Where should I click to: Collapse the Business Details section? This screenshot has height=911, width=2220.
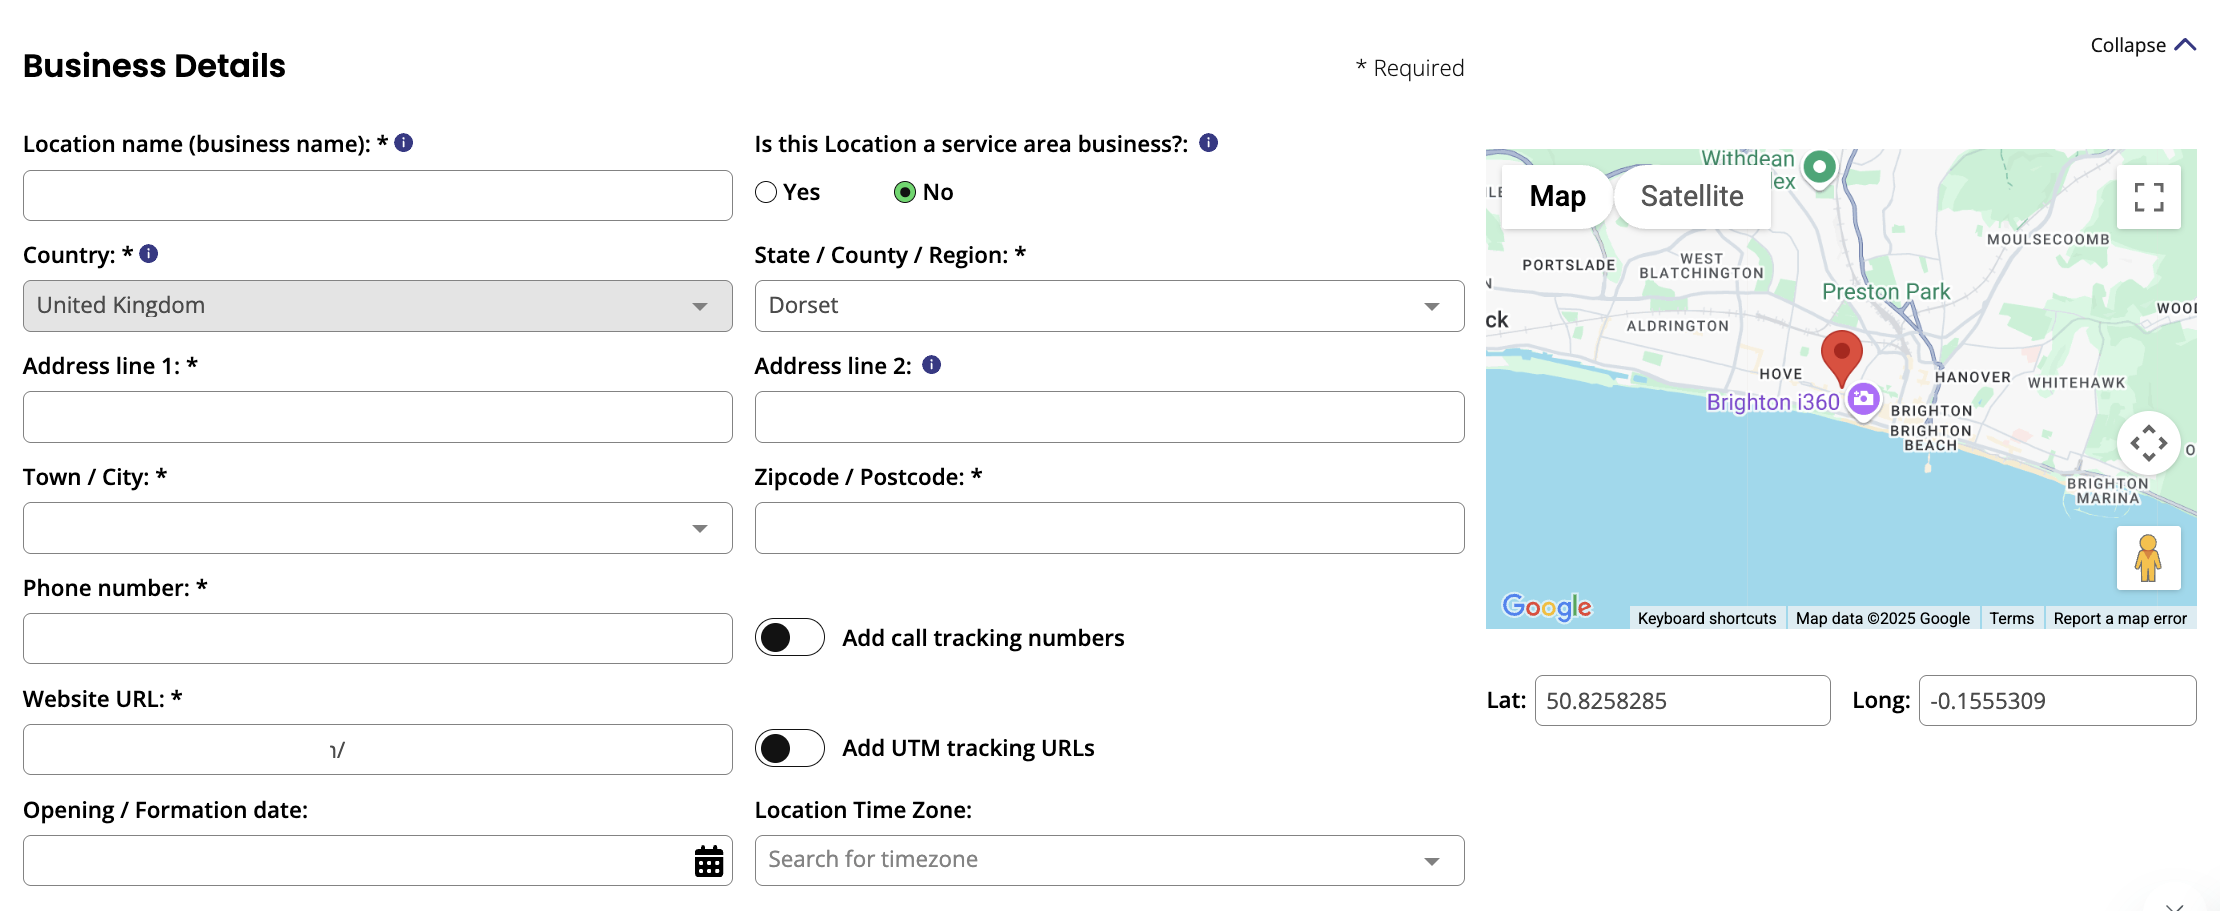tap(2143, 45)
